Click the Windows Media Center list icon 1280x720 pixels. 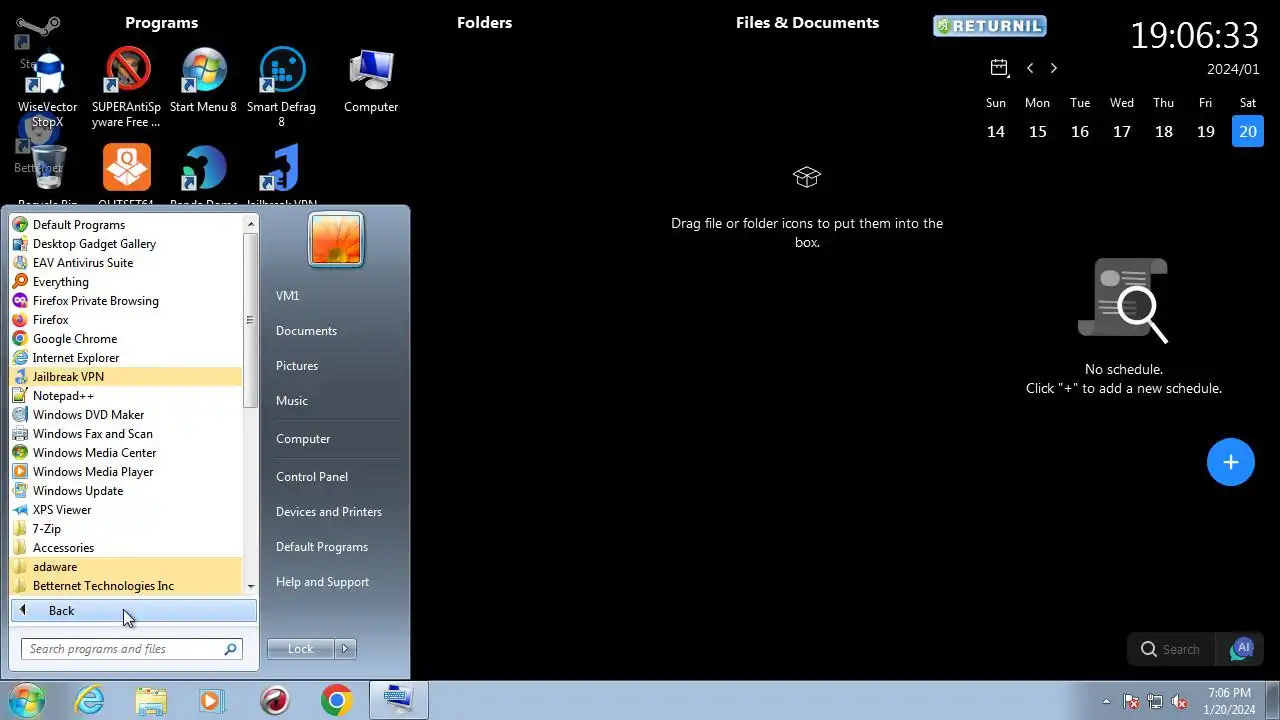(20, 453)
